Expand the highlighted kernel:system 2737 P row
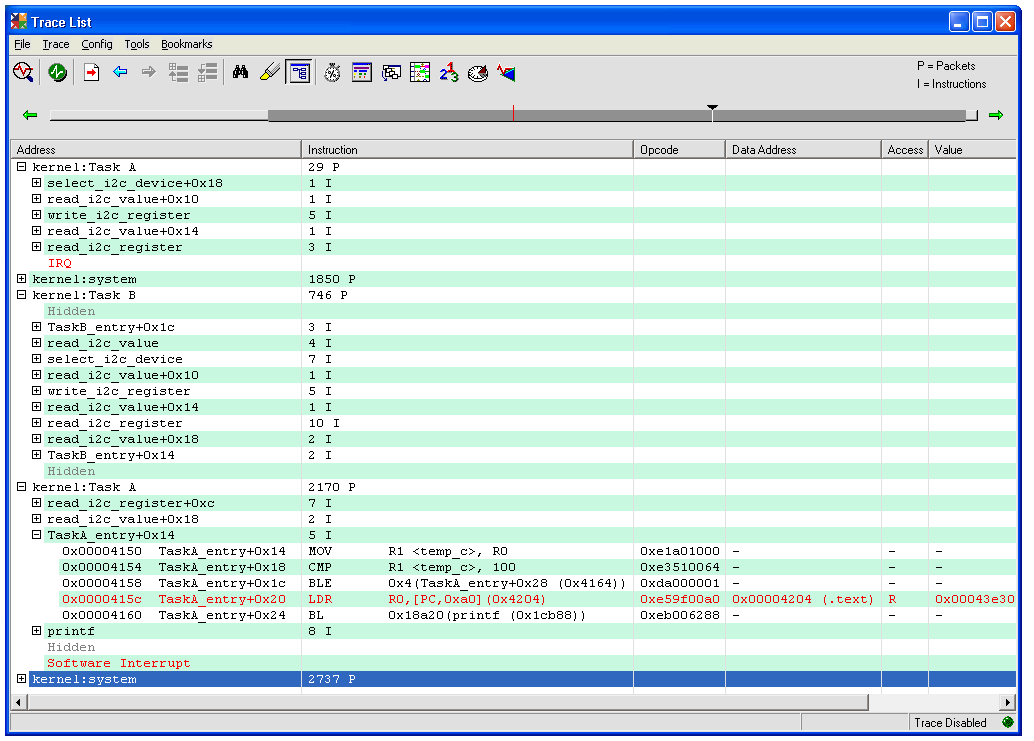The image size is (1034, 741). pos(22,679)
